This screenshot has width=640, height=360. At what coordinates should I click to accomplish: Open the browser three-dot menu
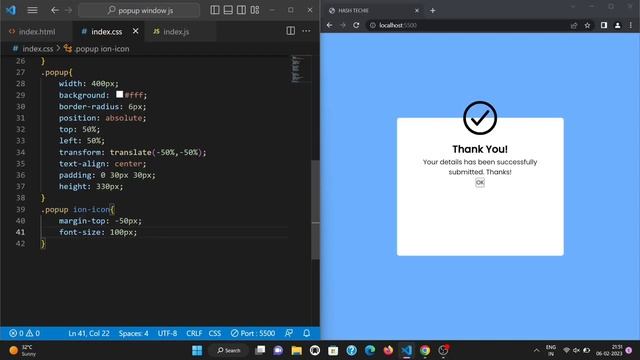tap(631, 25)
